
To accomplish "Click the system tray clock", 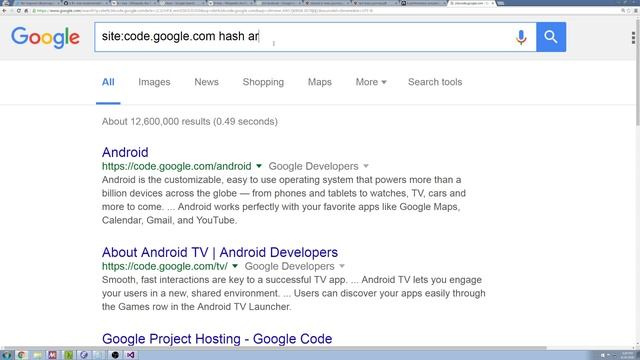I will pos(627,355).
